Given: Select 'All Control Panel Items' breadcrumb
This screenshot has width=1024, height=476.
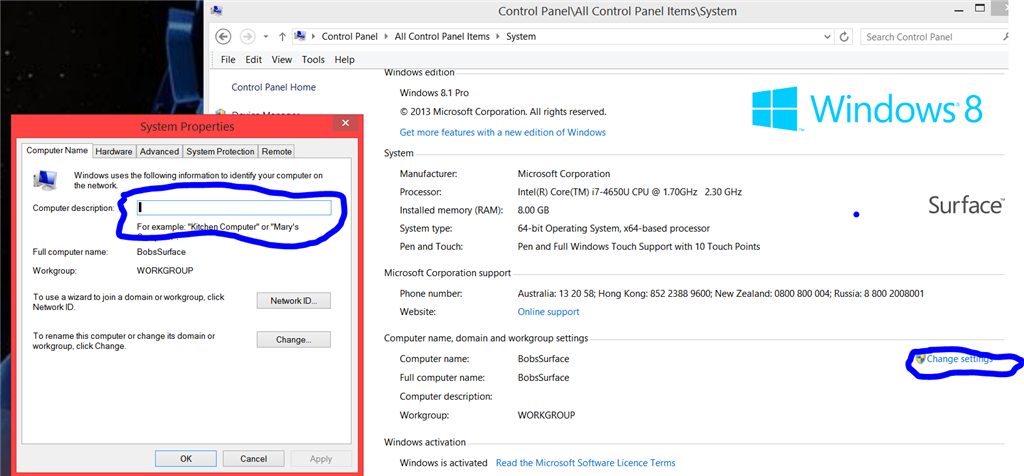Looking at the screenshot, I should [x=441, y=37].
